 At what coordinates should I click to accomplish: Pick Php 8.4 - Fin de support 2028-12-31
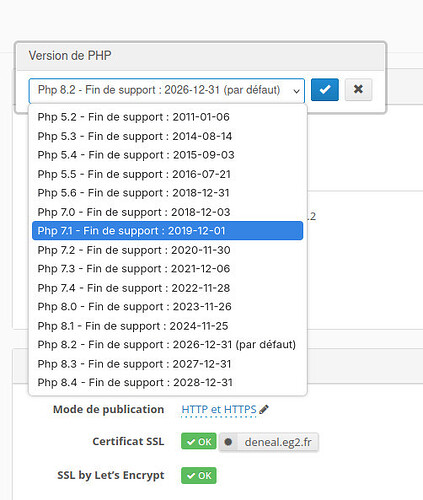pos(167,383)
